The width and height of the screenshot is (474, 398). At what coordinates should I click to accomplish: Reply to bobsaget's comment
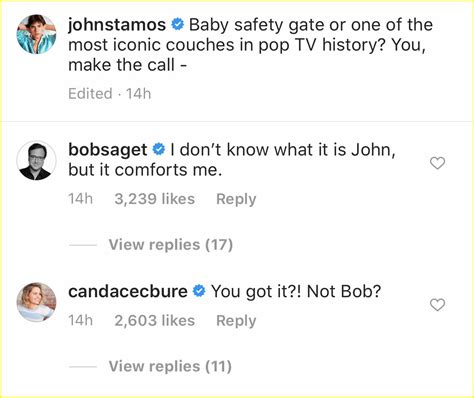(236, 199)
